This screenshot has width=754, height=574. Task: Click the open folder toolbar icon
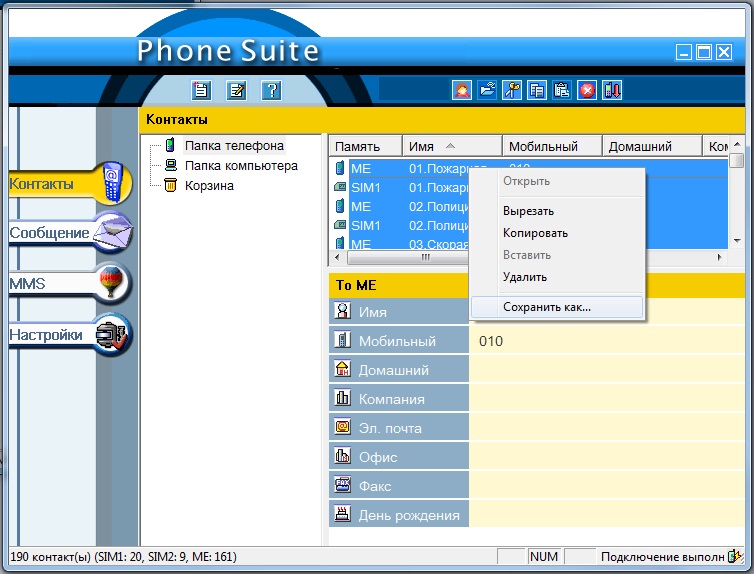(x=487, y=90)
